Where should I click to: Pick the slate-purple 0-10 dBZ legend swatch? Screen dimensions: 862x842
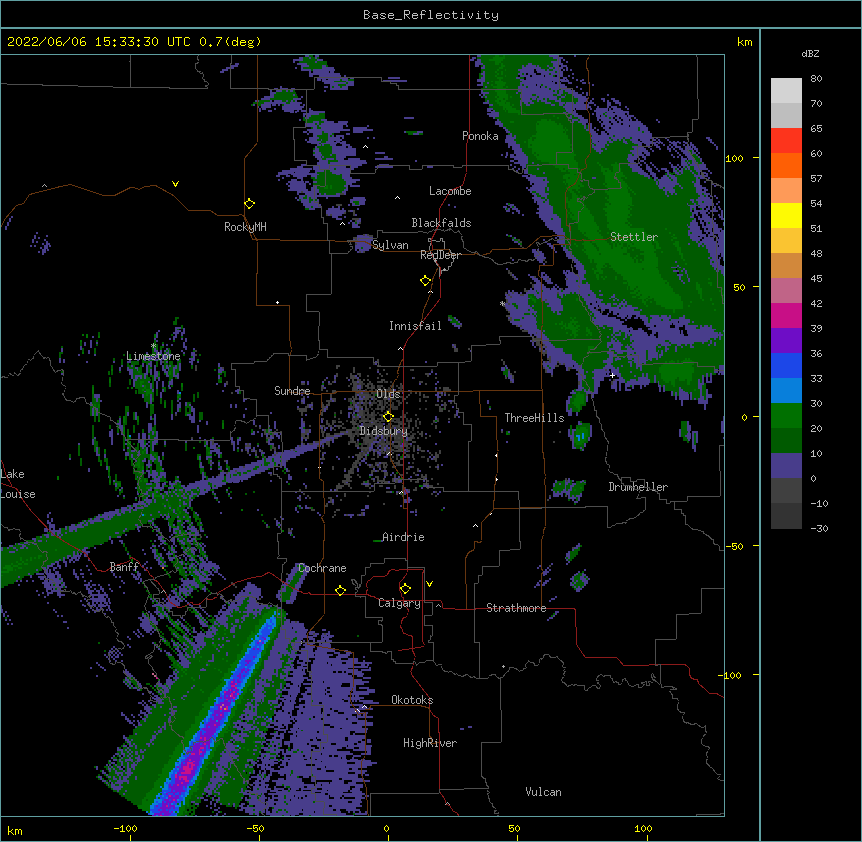tap(786, 466)
